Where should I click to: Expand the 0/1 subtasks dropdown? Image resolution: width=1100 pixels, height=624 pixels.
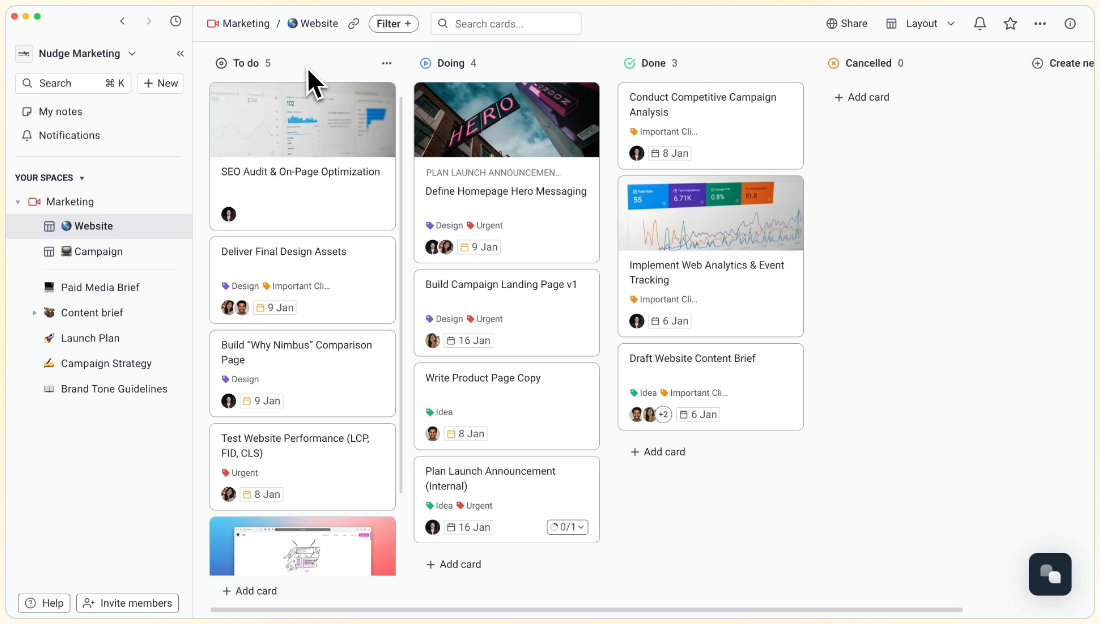[x=567, y=527]
